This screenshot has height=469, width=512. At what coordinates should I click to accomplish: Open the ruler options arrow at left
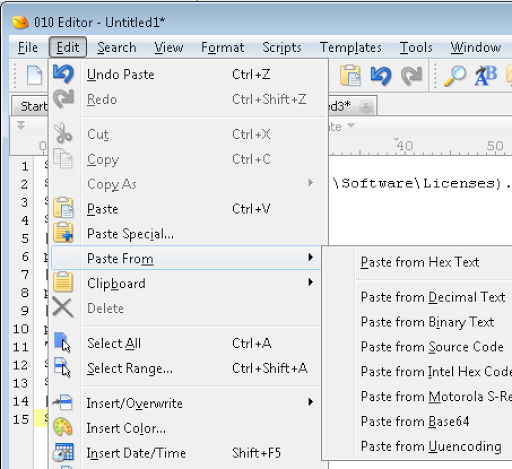click(21, 125)
